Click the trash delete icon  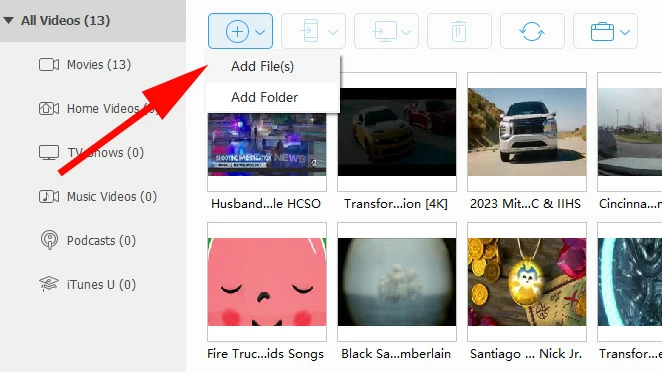(459, 31)
